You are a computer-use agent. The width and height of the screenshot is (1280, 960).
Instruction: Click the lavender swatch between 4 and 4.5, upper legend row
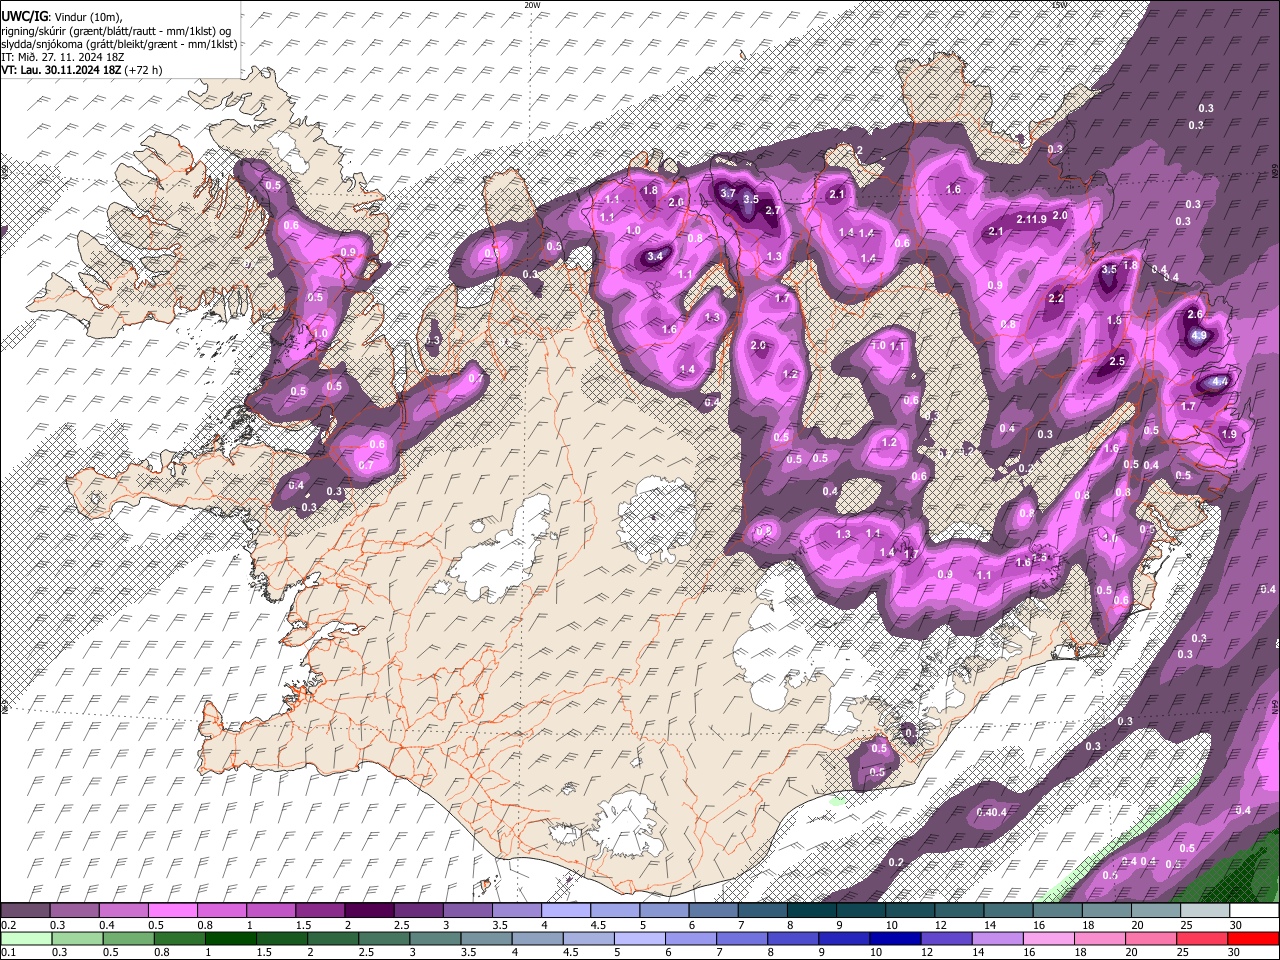pos(566,911)
